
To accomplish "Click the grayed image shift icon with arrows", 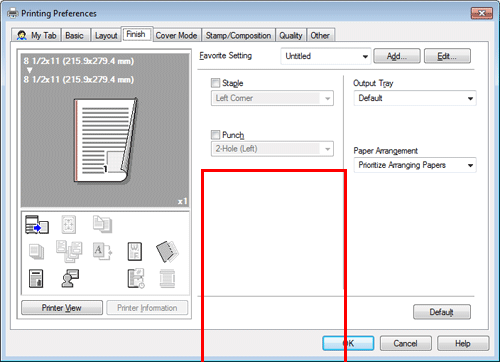I will click(69, 224).
